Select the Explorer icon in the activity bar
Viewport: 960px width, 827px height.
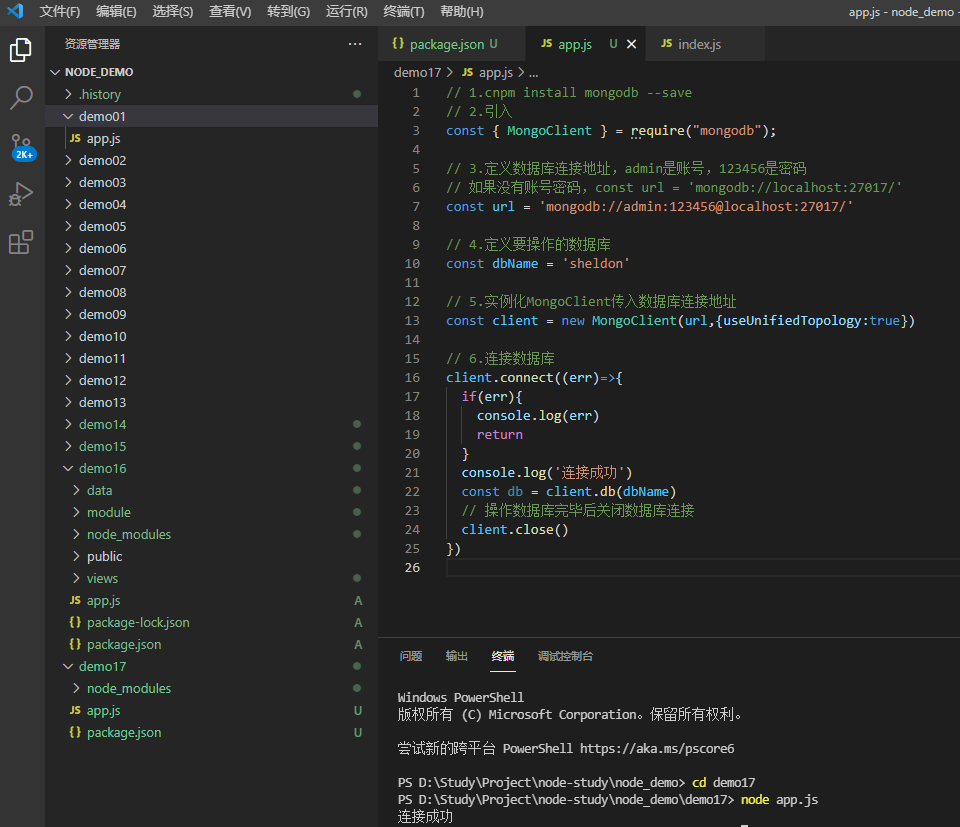click(22, 47)
